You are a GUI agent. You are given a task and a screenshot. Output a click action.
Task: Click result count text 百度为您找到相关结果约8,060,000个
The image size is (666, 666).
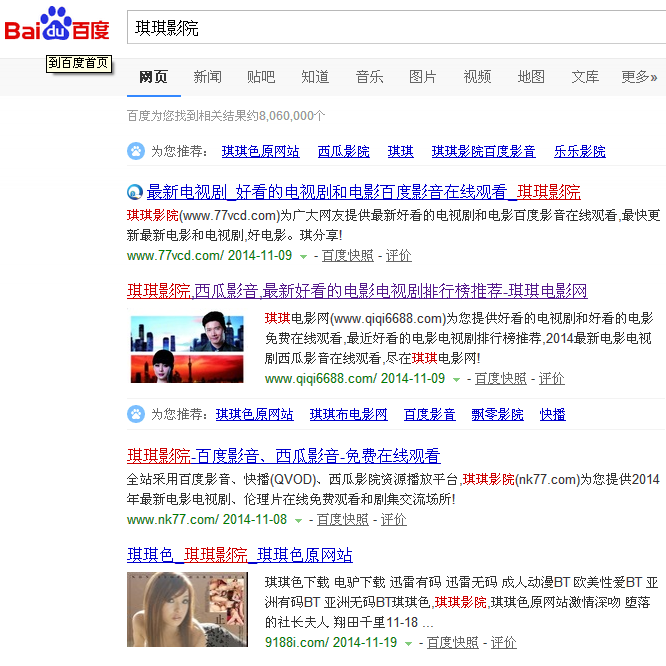226,116
